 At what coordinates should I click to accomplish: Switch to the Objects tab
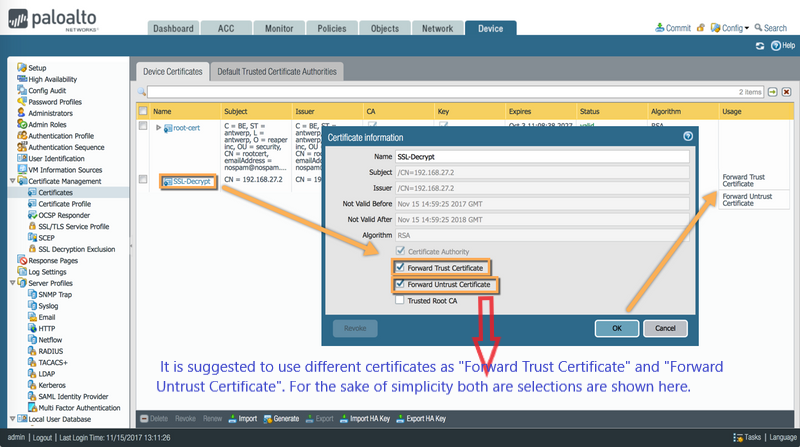pyautogui.click(x=385, y=29)
